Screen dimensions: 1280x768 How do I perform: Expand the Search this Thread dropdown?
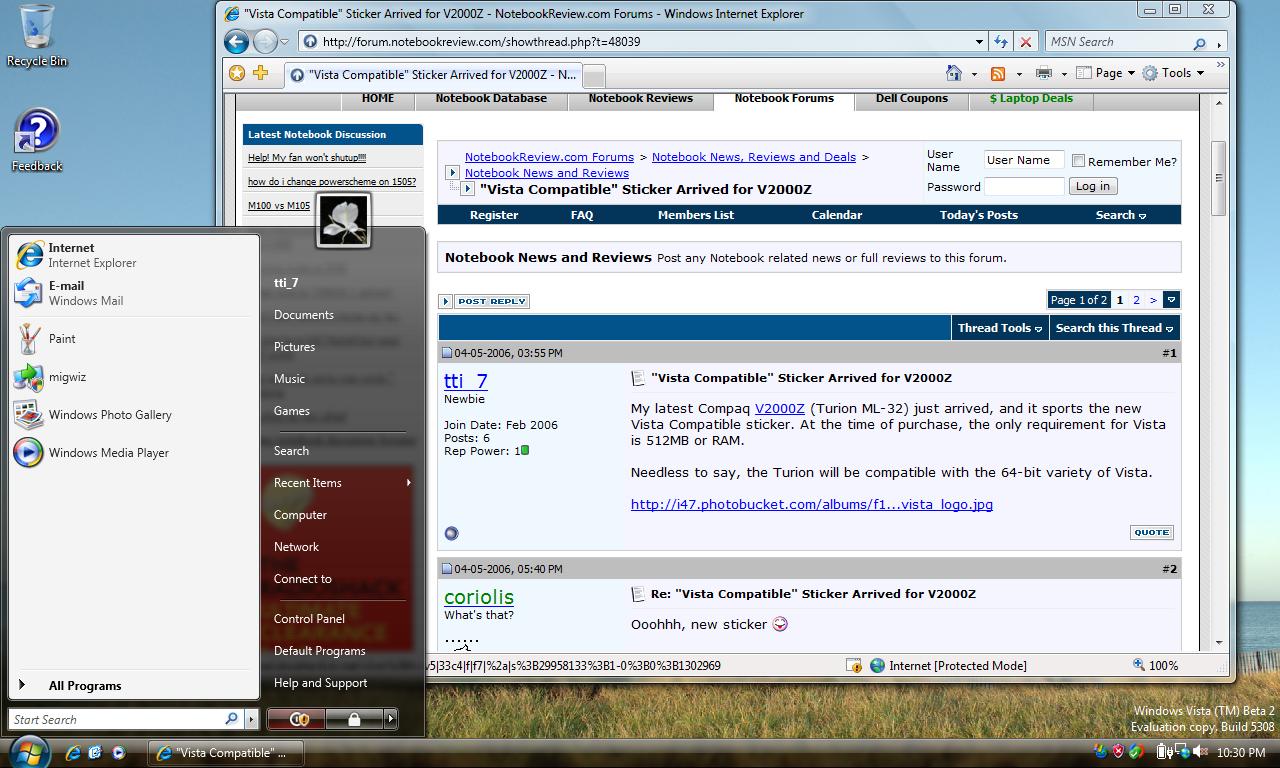1115,328
